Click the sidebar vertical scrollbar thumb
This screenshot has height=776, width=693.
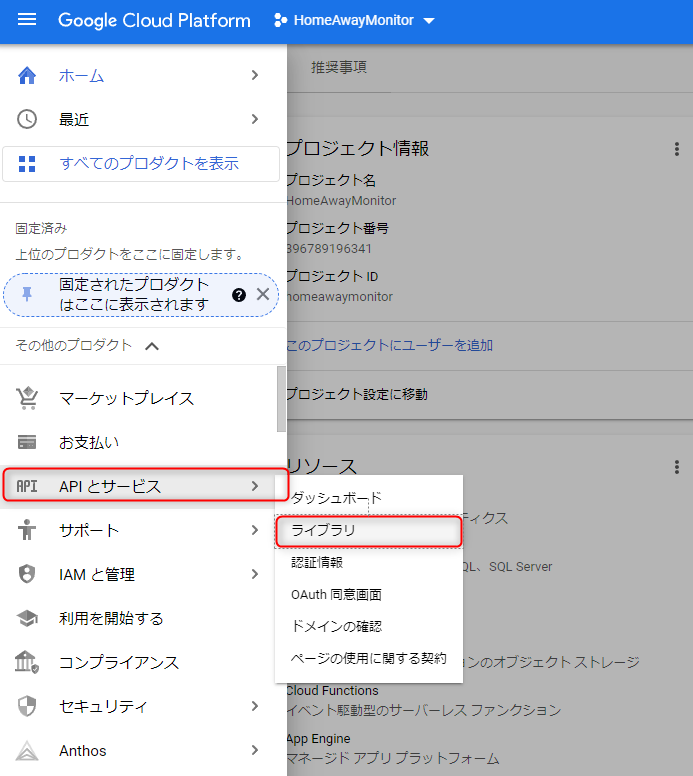pos(281,399)
